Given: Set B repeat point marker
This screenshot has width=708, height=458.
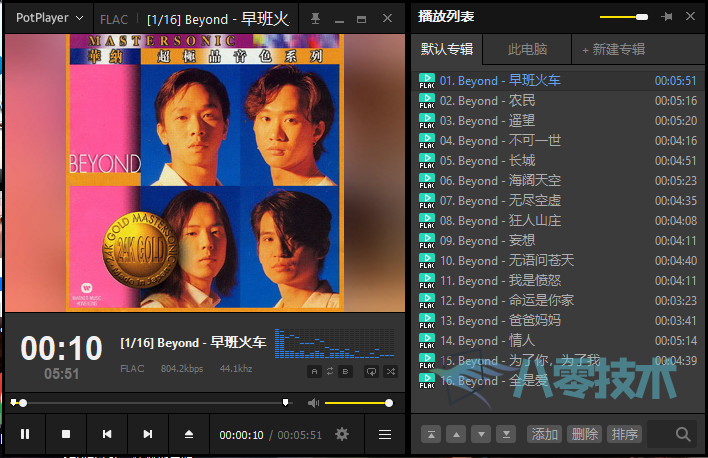Looking at the screenshot, I should (x=345, y=372).
